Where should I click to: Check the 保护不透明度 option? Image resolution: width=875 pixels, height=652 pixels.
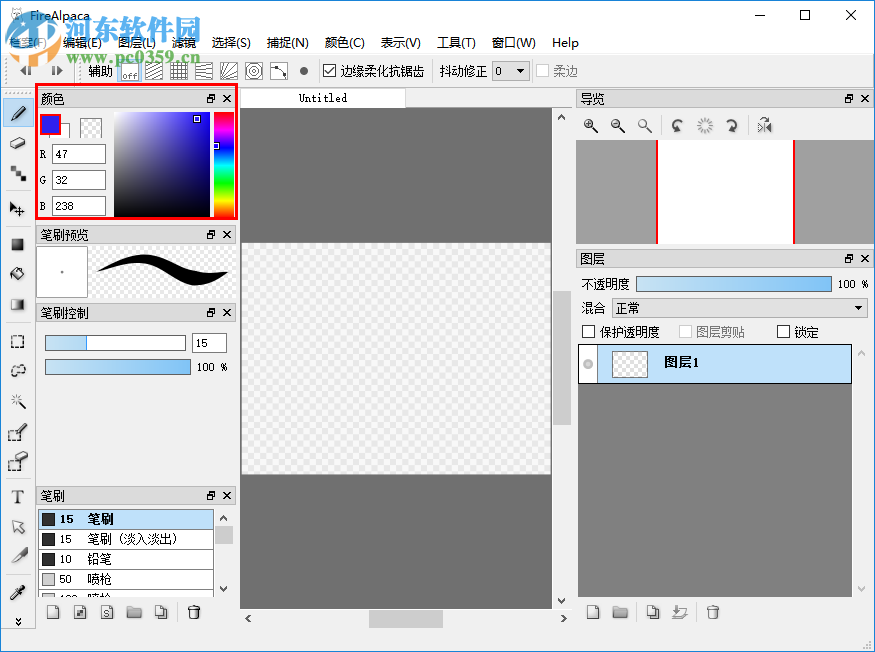589,332
